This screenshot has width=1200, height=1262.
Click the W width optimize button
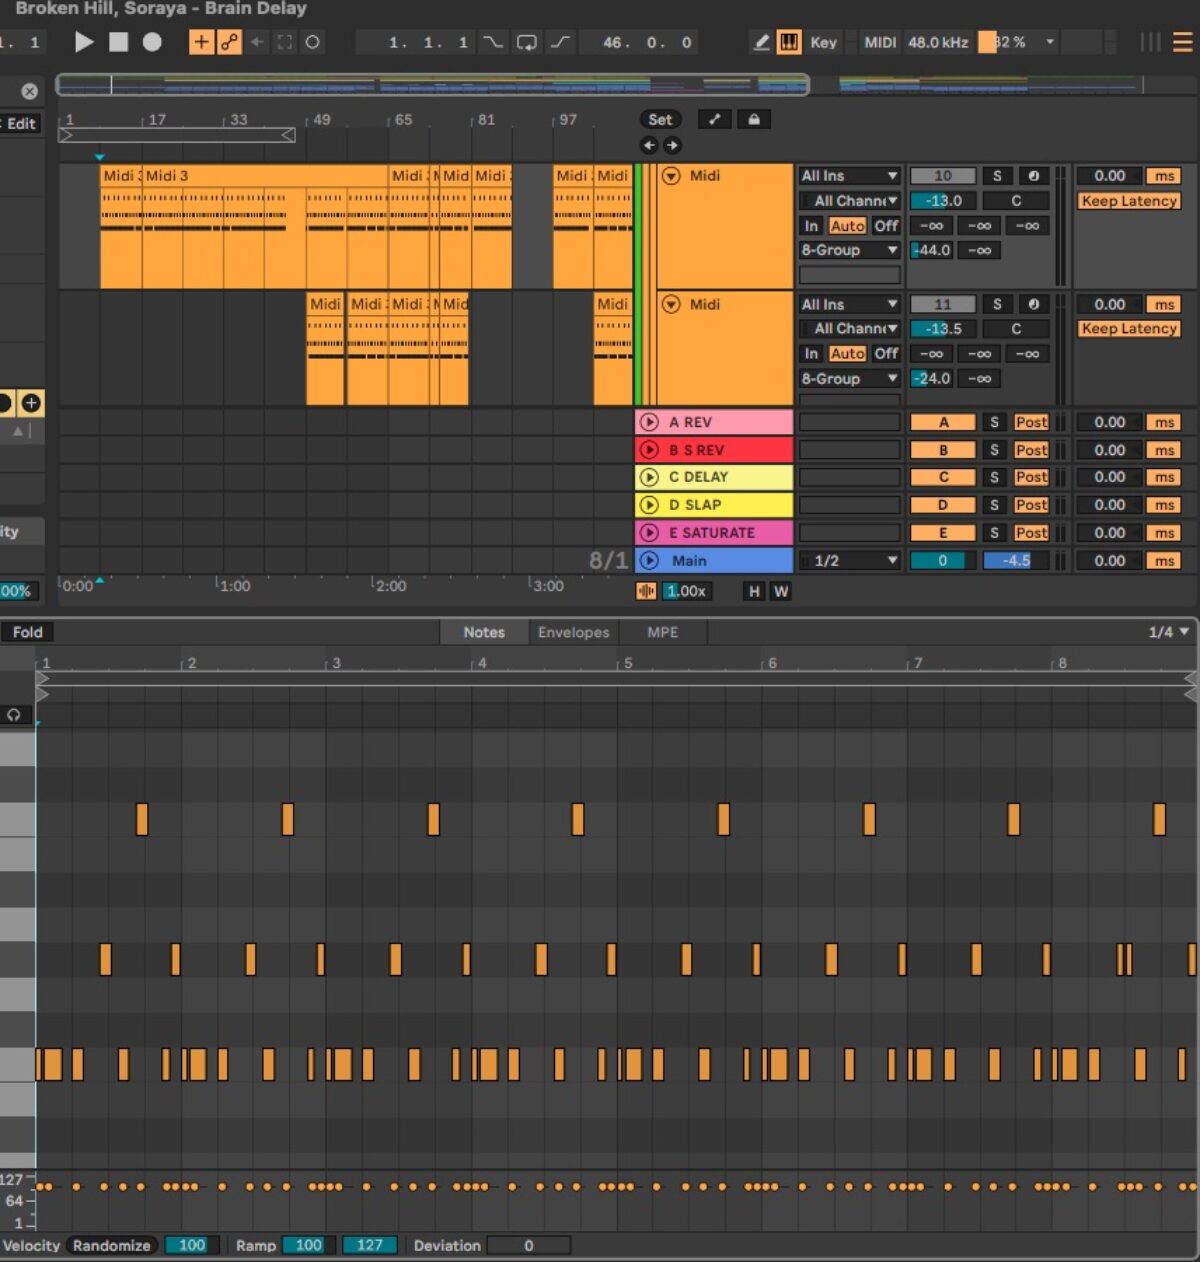pyautogui.click(x=781, y=591)
